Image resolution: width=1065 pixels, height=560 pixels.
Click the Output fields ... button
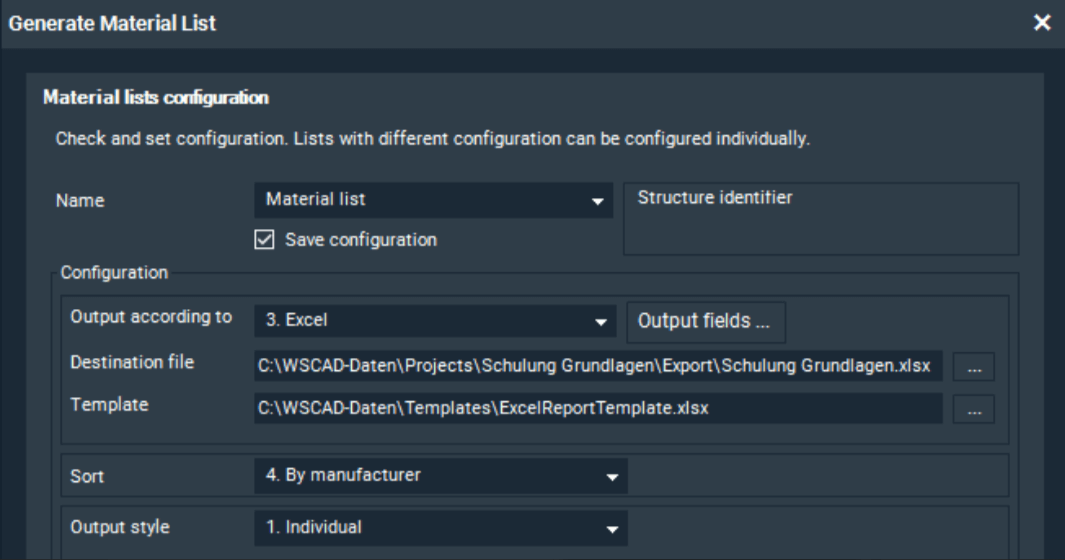tap(706, 321)
